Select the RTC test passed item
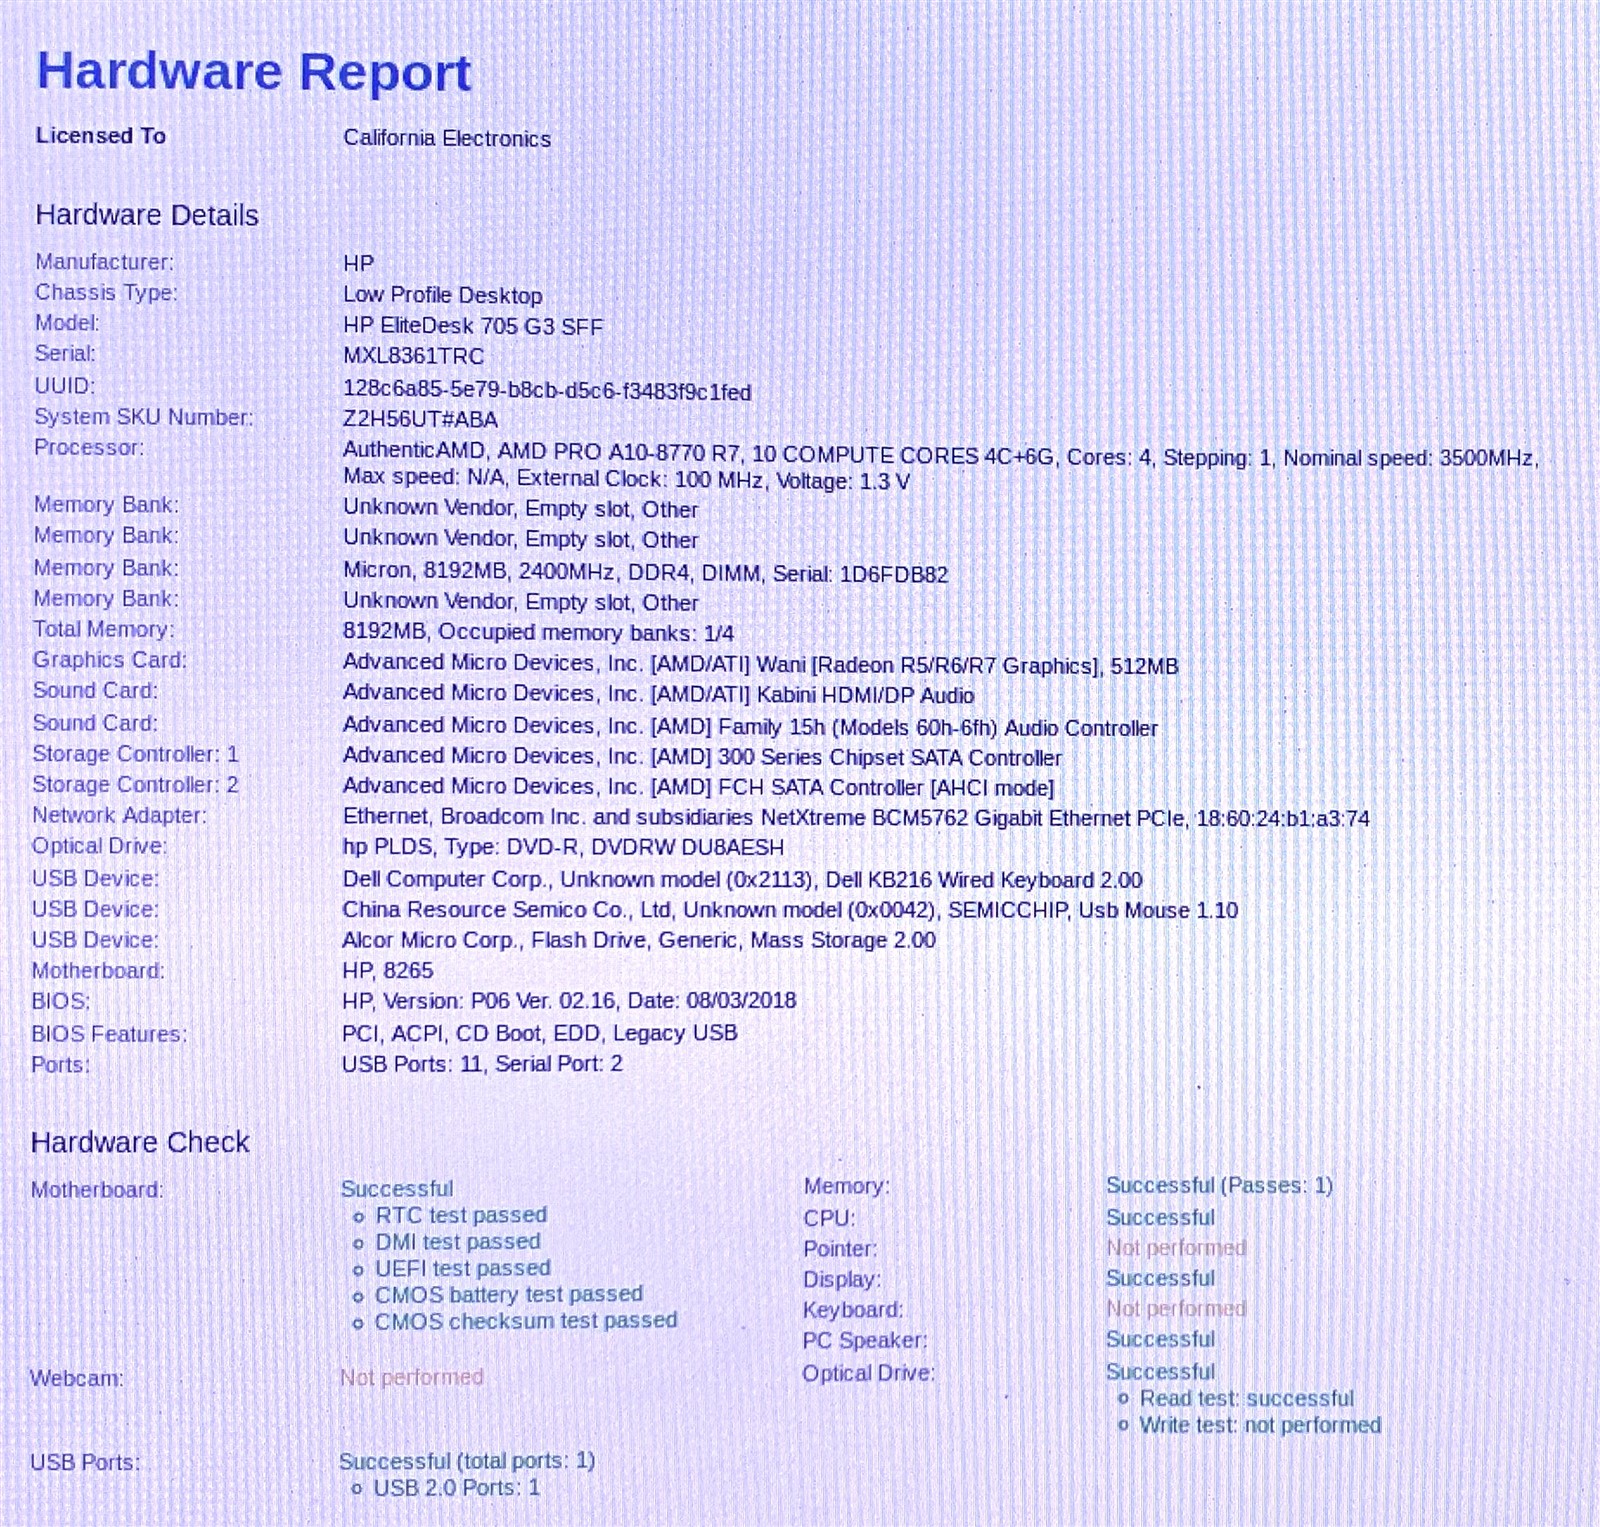The width and height of the screenshot is (1600, 1527). pyautogui.click(x=461, y=1215)
